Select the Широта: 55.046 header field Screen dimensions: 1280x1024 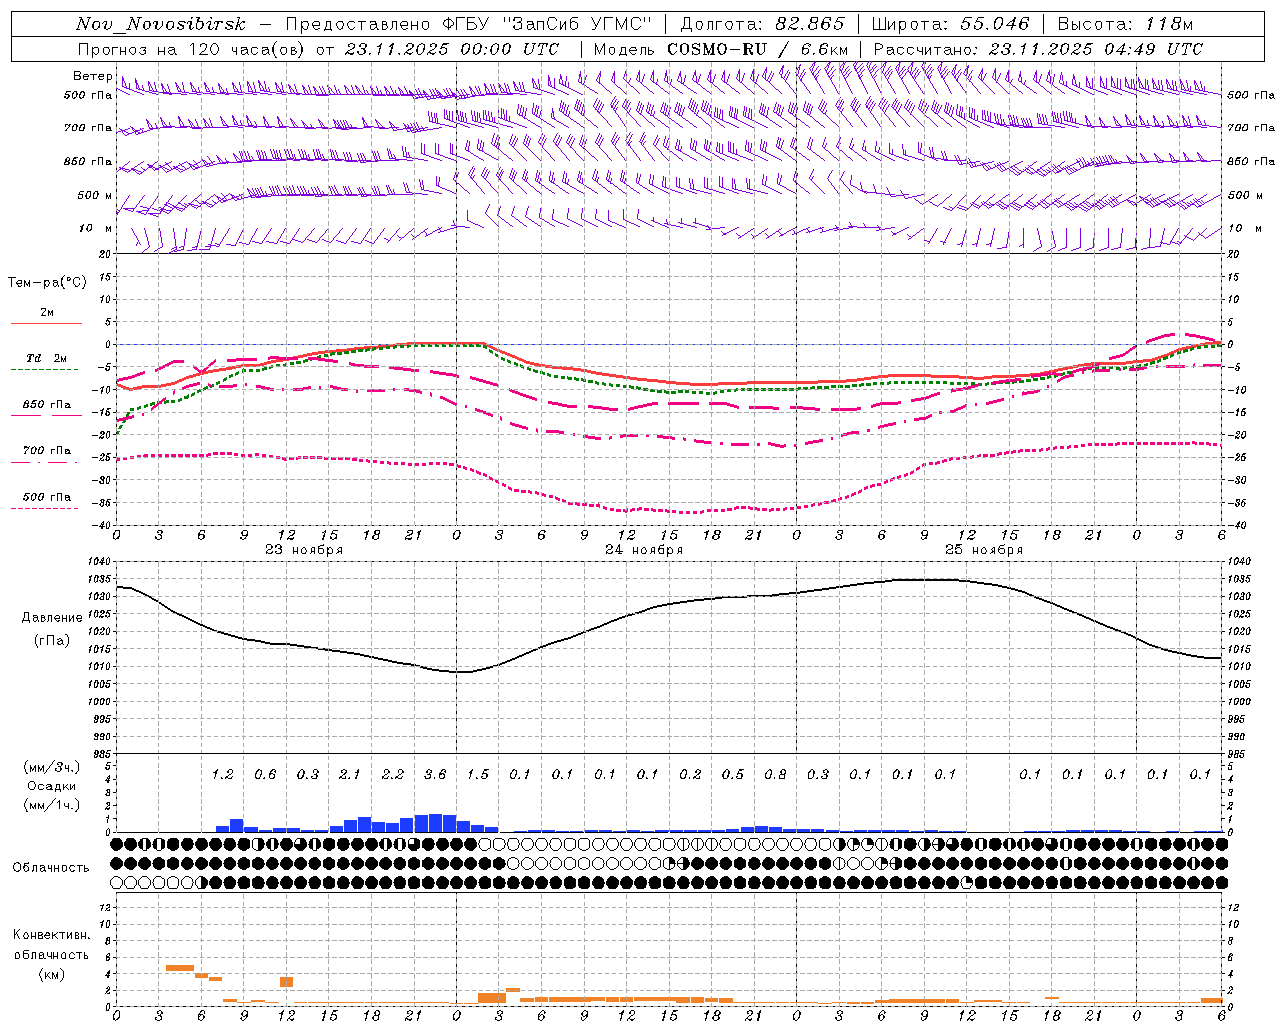pos(950,24)
